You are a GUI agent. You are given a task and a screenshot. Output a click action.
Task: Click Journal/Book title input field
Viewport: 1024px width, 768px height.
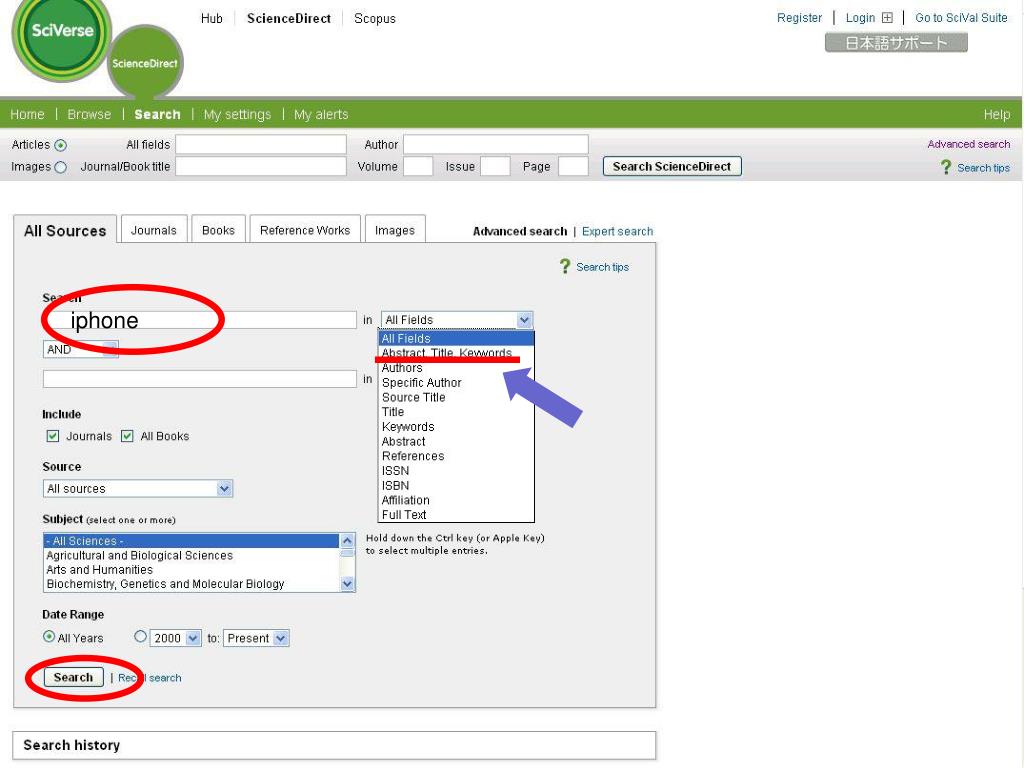coord(261,167)
